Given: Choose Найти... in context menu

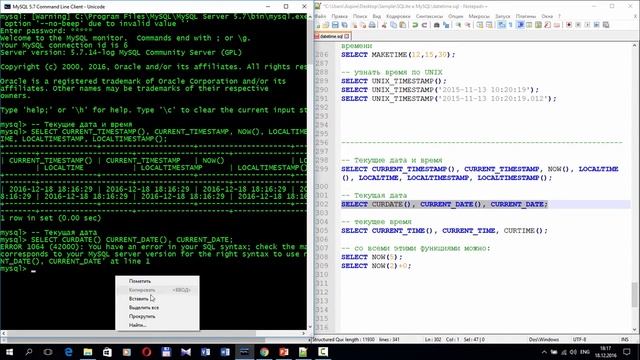Looking at the screenshot, I should [138, 325].
